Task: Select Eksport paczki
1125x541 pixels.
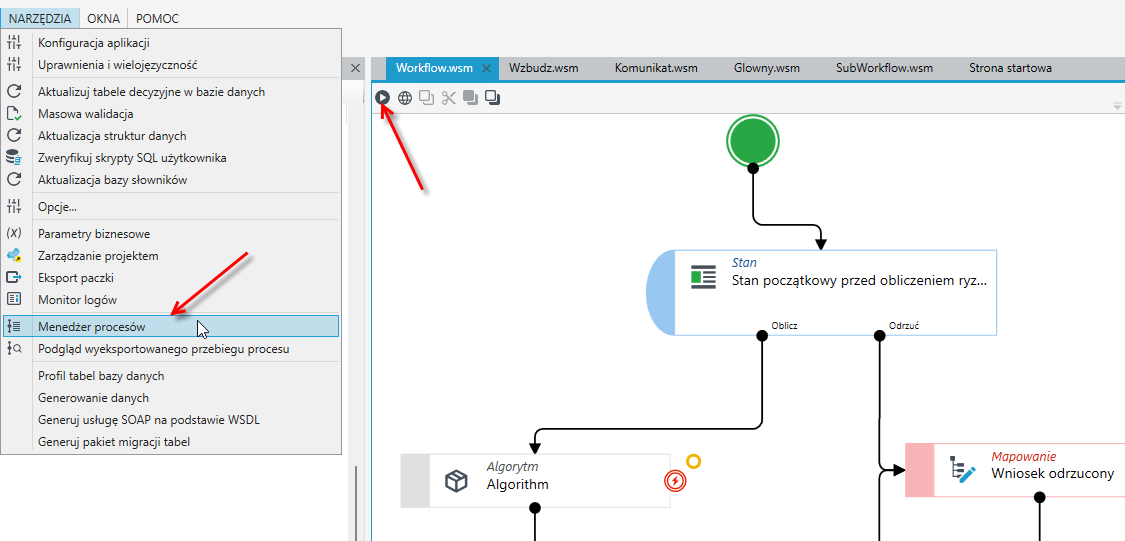Action: [171, 278]
